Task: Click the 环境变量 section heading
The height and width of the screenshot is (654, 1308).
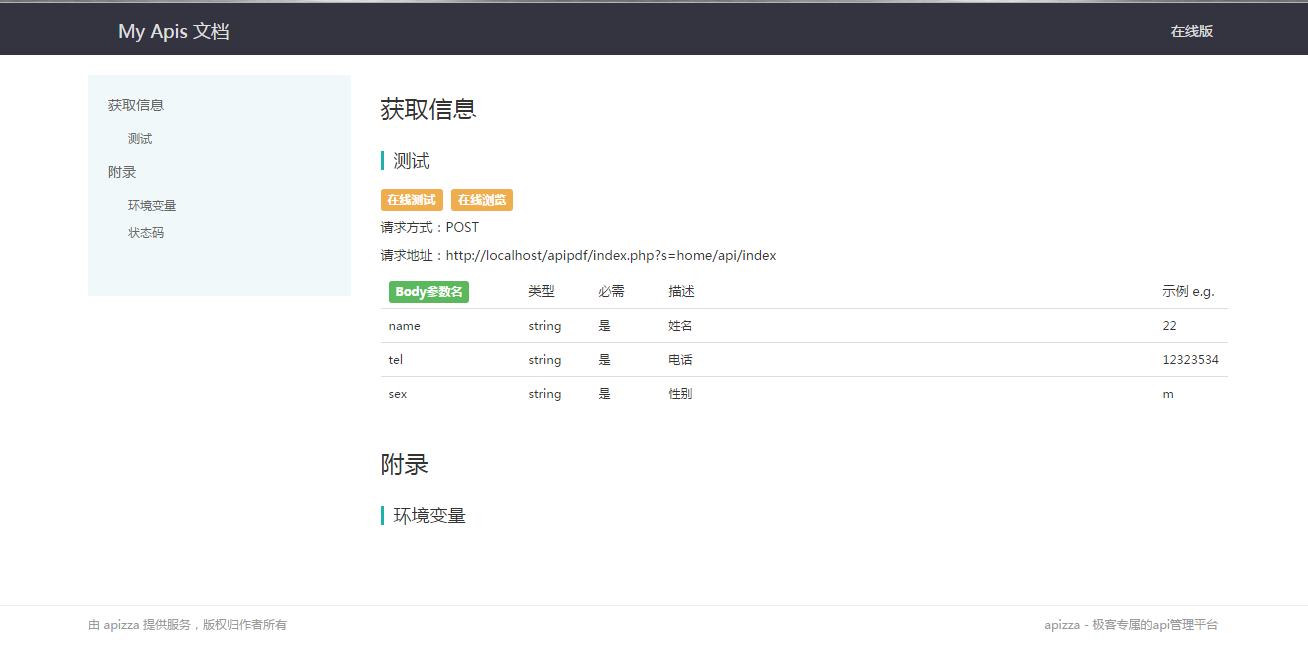Action: pos(429,516)
